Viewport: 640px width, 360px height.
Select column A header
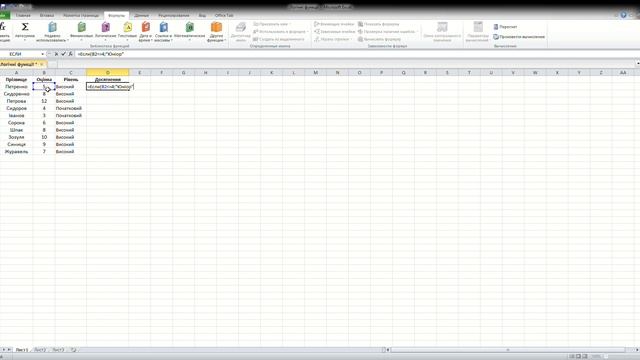click(x=16, y=73)
